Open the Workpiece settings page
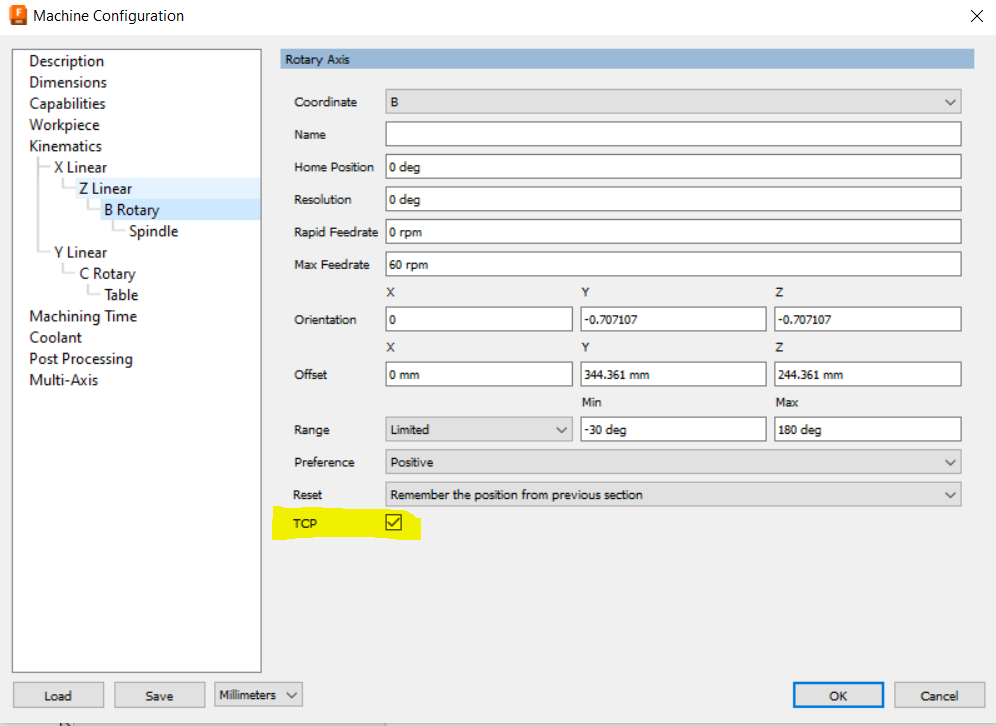The height and width of the screenshot is (726, 996). [x=64, y=124]
